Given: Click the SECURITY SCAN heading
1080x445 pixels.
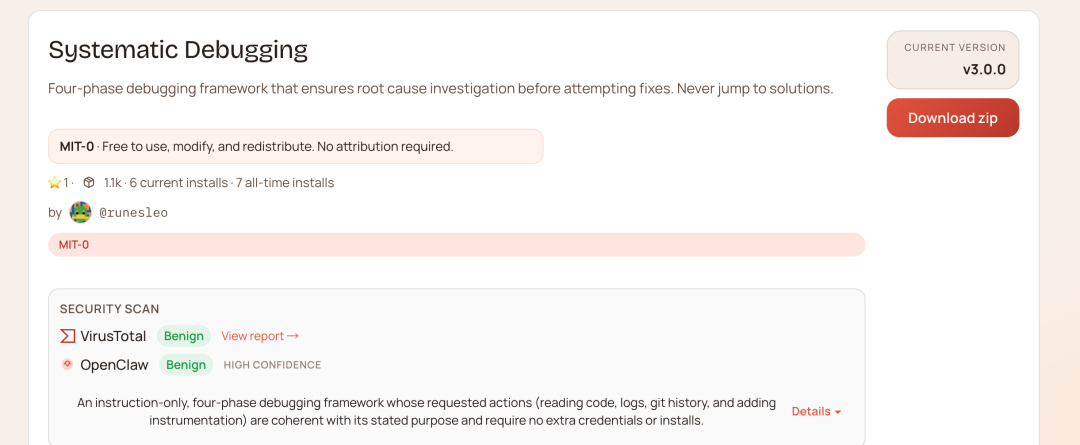Looking at the screenshot, I should 109,309.
